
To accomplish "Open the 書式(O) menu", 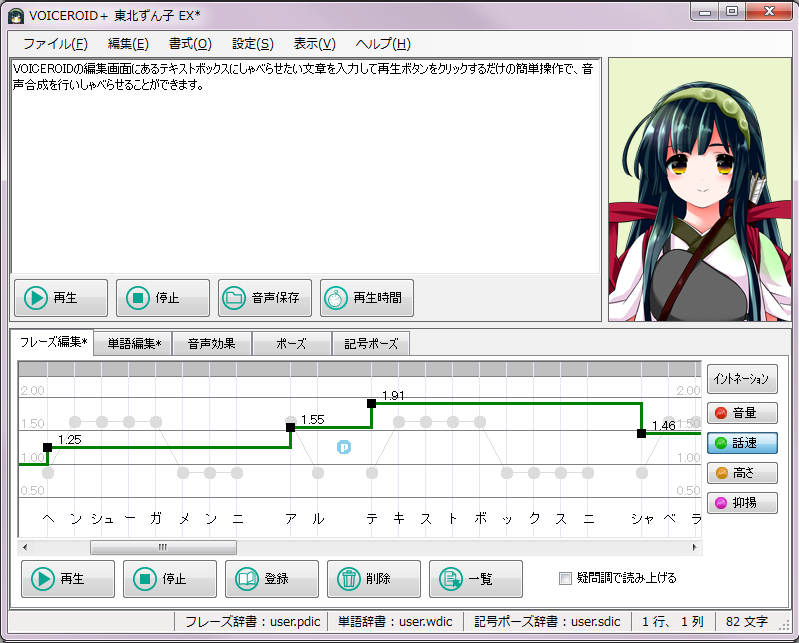I will point(190,44).
